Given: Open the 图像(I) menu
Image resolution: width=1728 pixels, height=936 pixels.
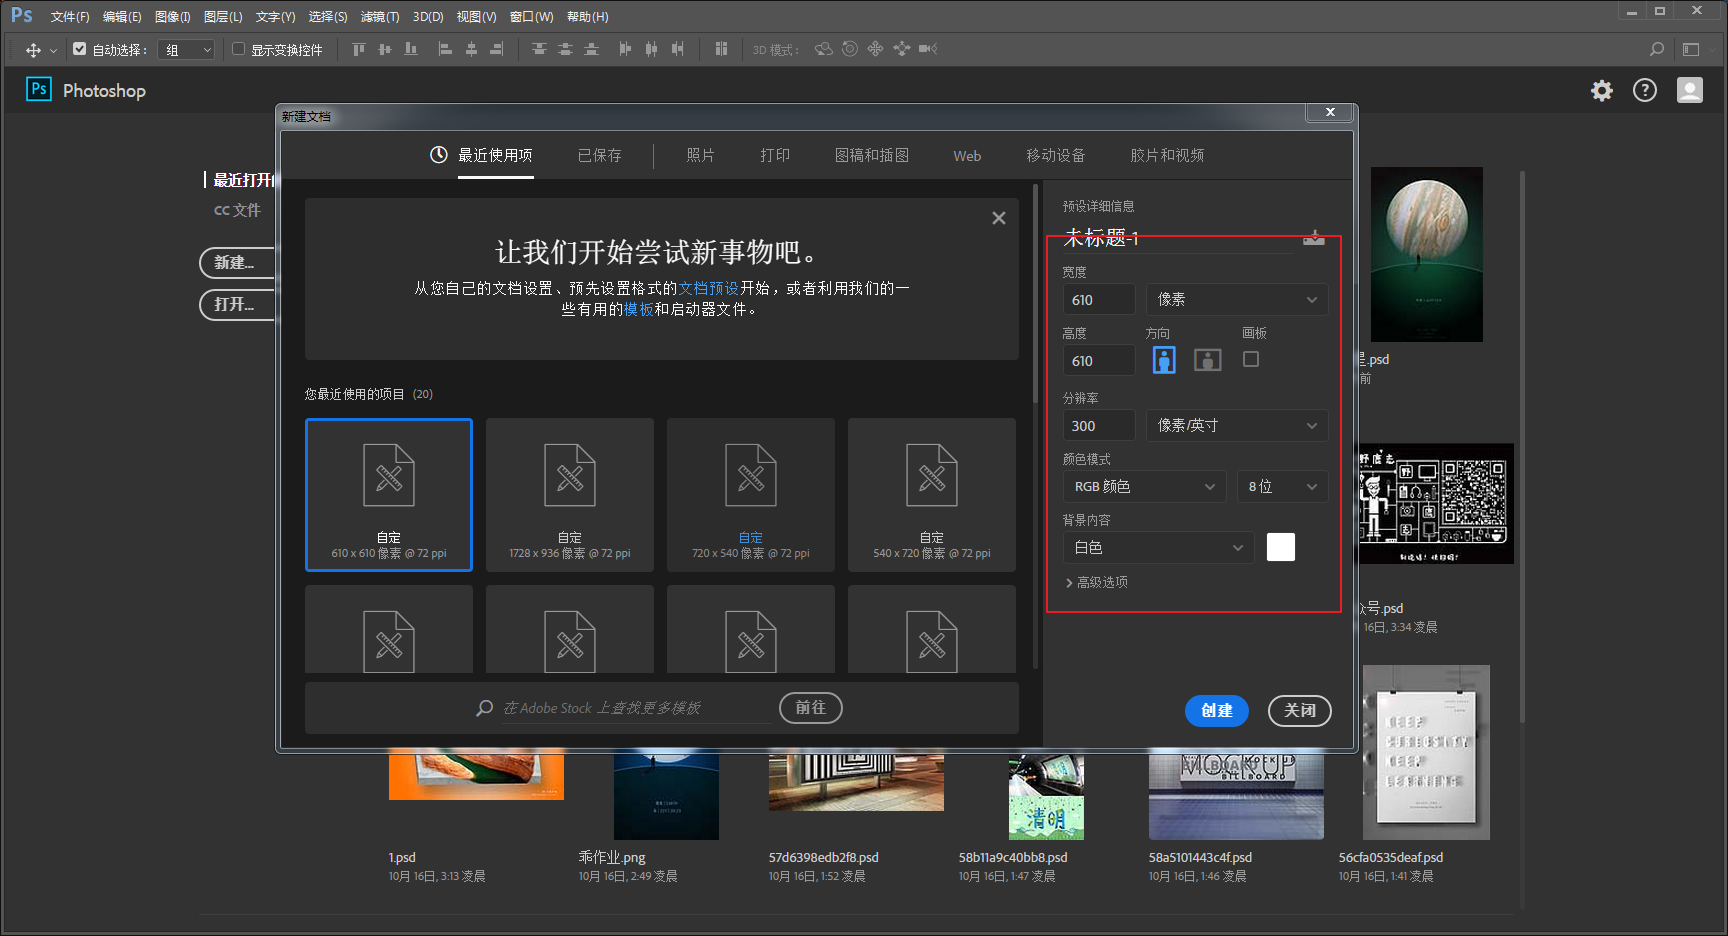Looking at the screenshot, I should click(x=172, y=17).
